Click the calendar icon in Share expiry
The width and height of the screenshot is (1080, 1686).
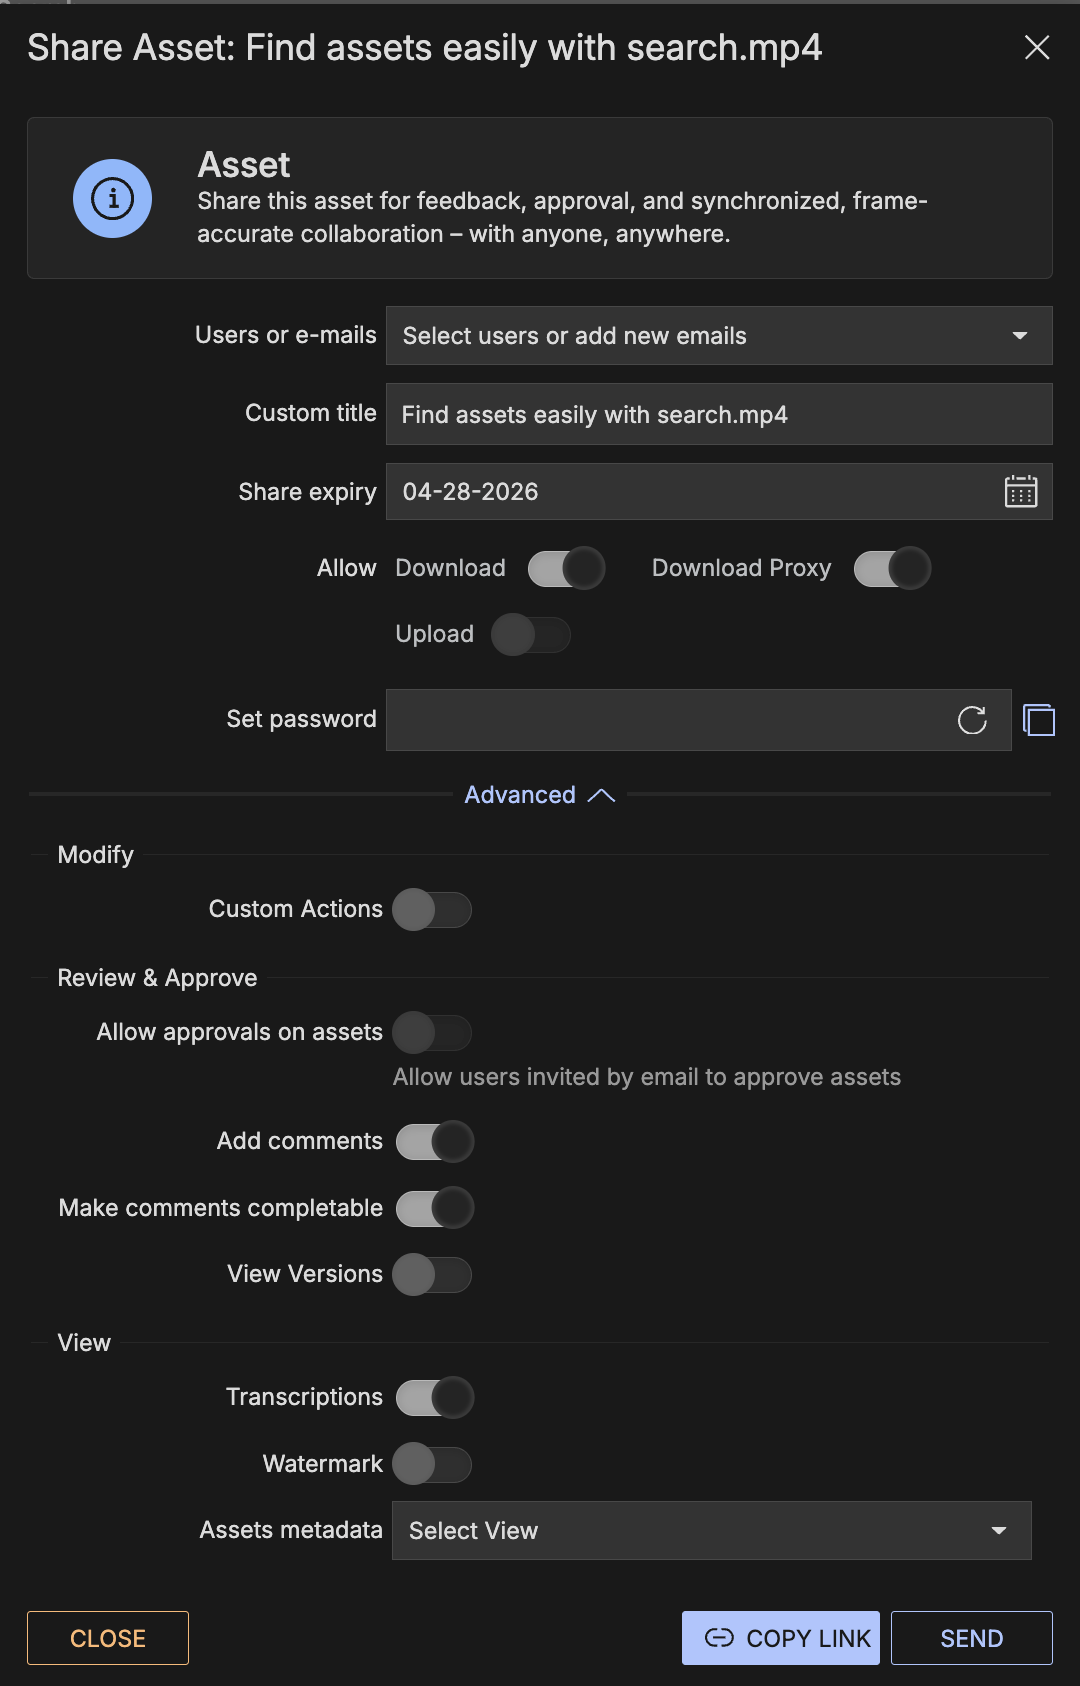pyautogui.click(x=1020, y=492)
